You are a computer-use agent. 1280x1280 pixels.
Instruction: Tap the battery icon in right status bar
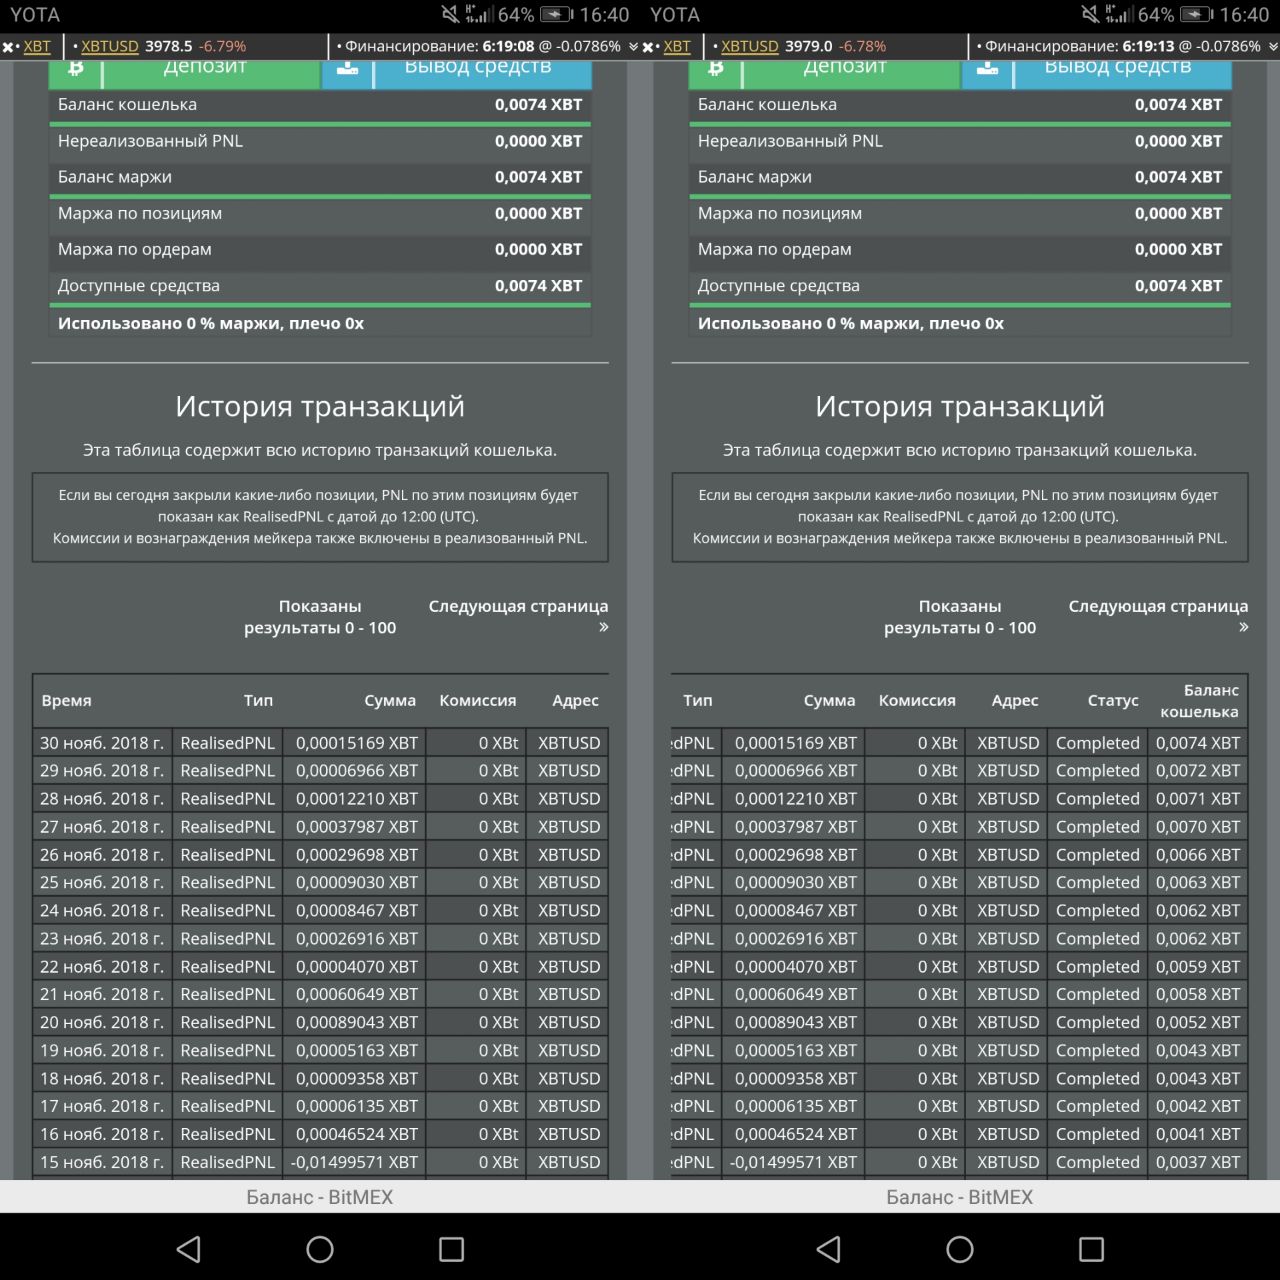click(x=1196, y=15)
